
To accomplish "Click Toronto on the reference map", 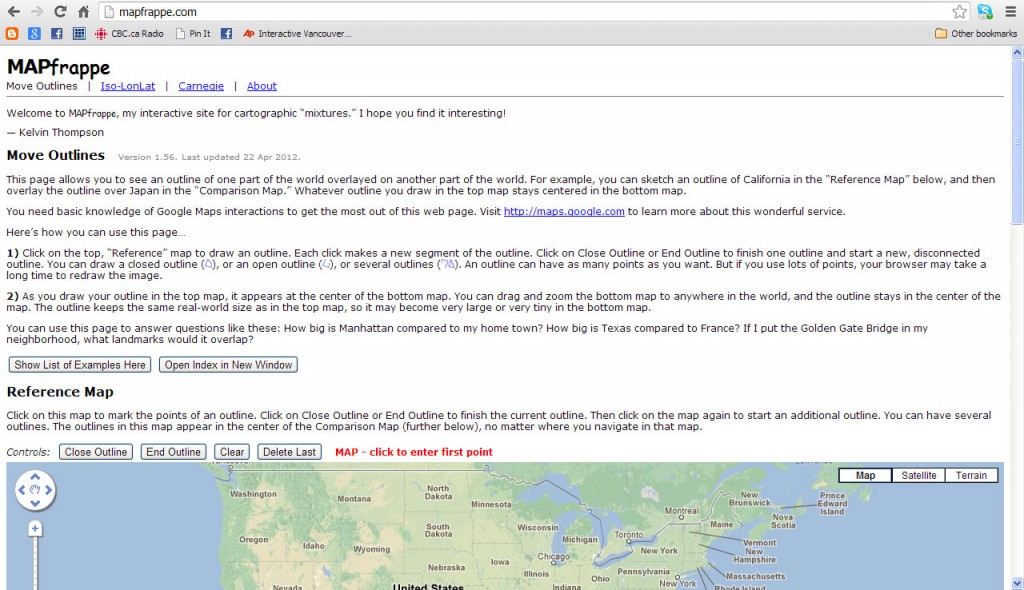I will click(629, 534).
